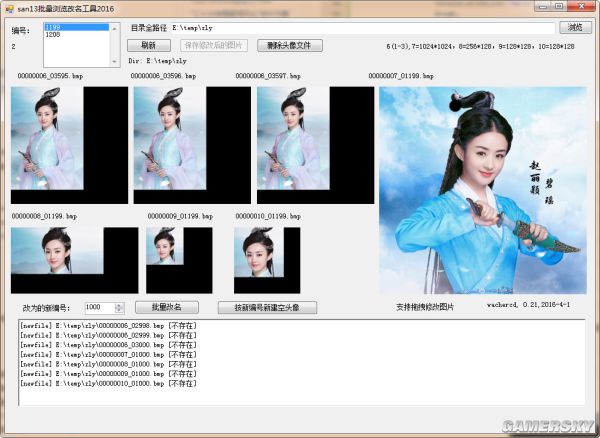Screen dimensions: 600x438
Task: Click the 00000006_03595.bmp filename label
Action: coord(50,76)
